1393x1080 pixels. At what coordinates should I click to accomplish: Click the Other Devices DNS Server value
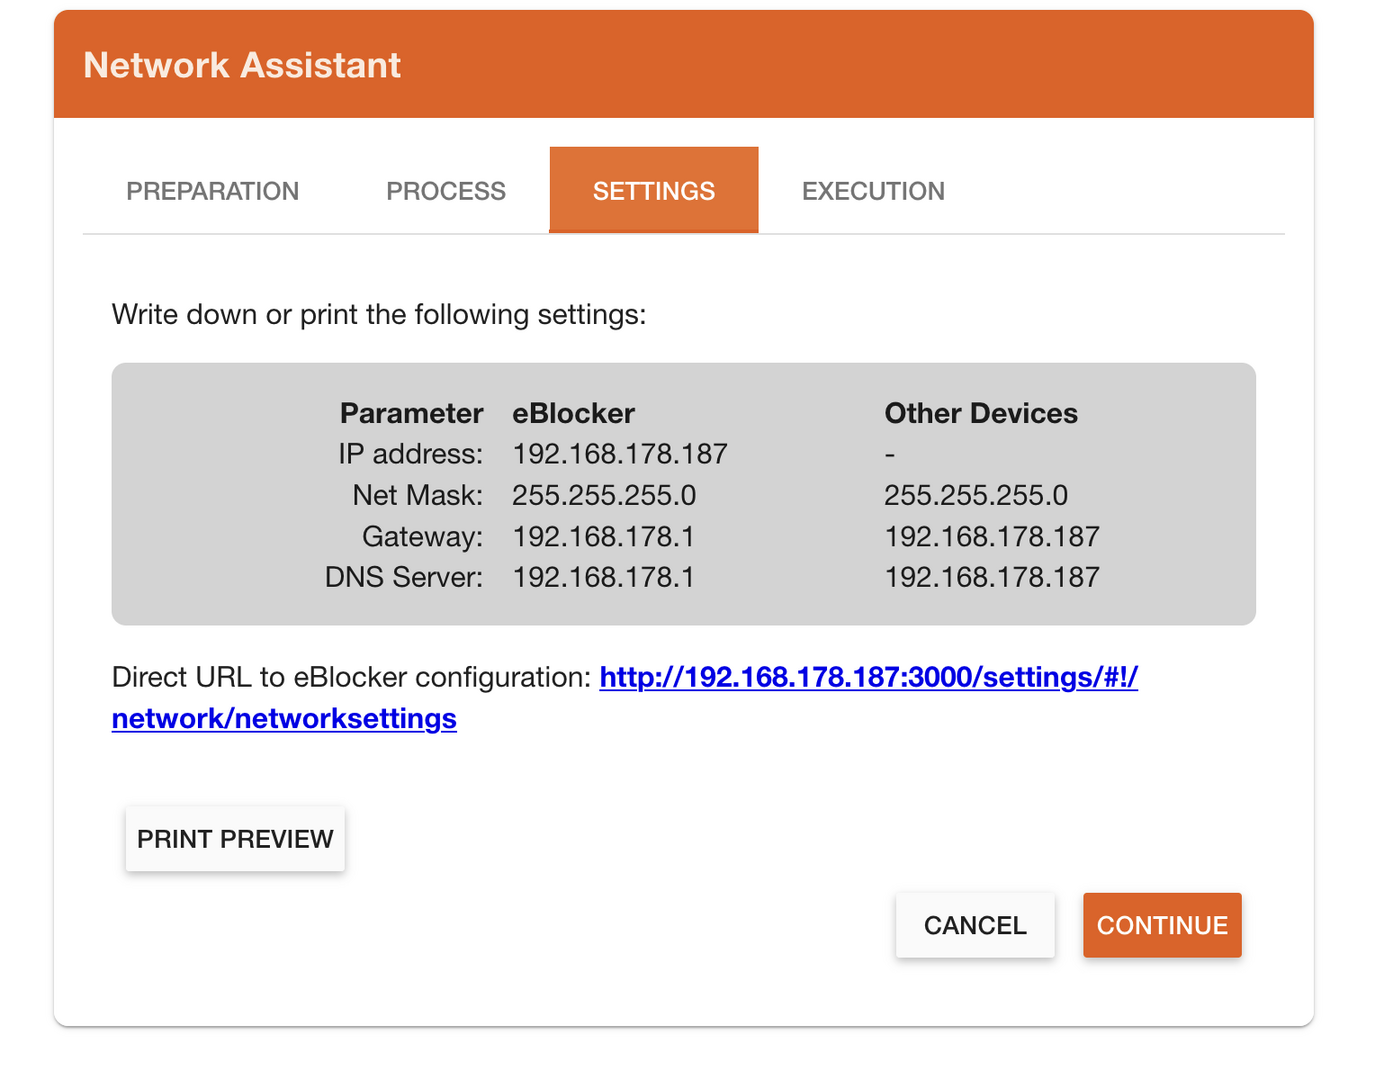coord(991,577)
